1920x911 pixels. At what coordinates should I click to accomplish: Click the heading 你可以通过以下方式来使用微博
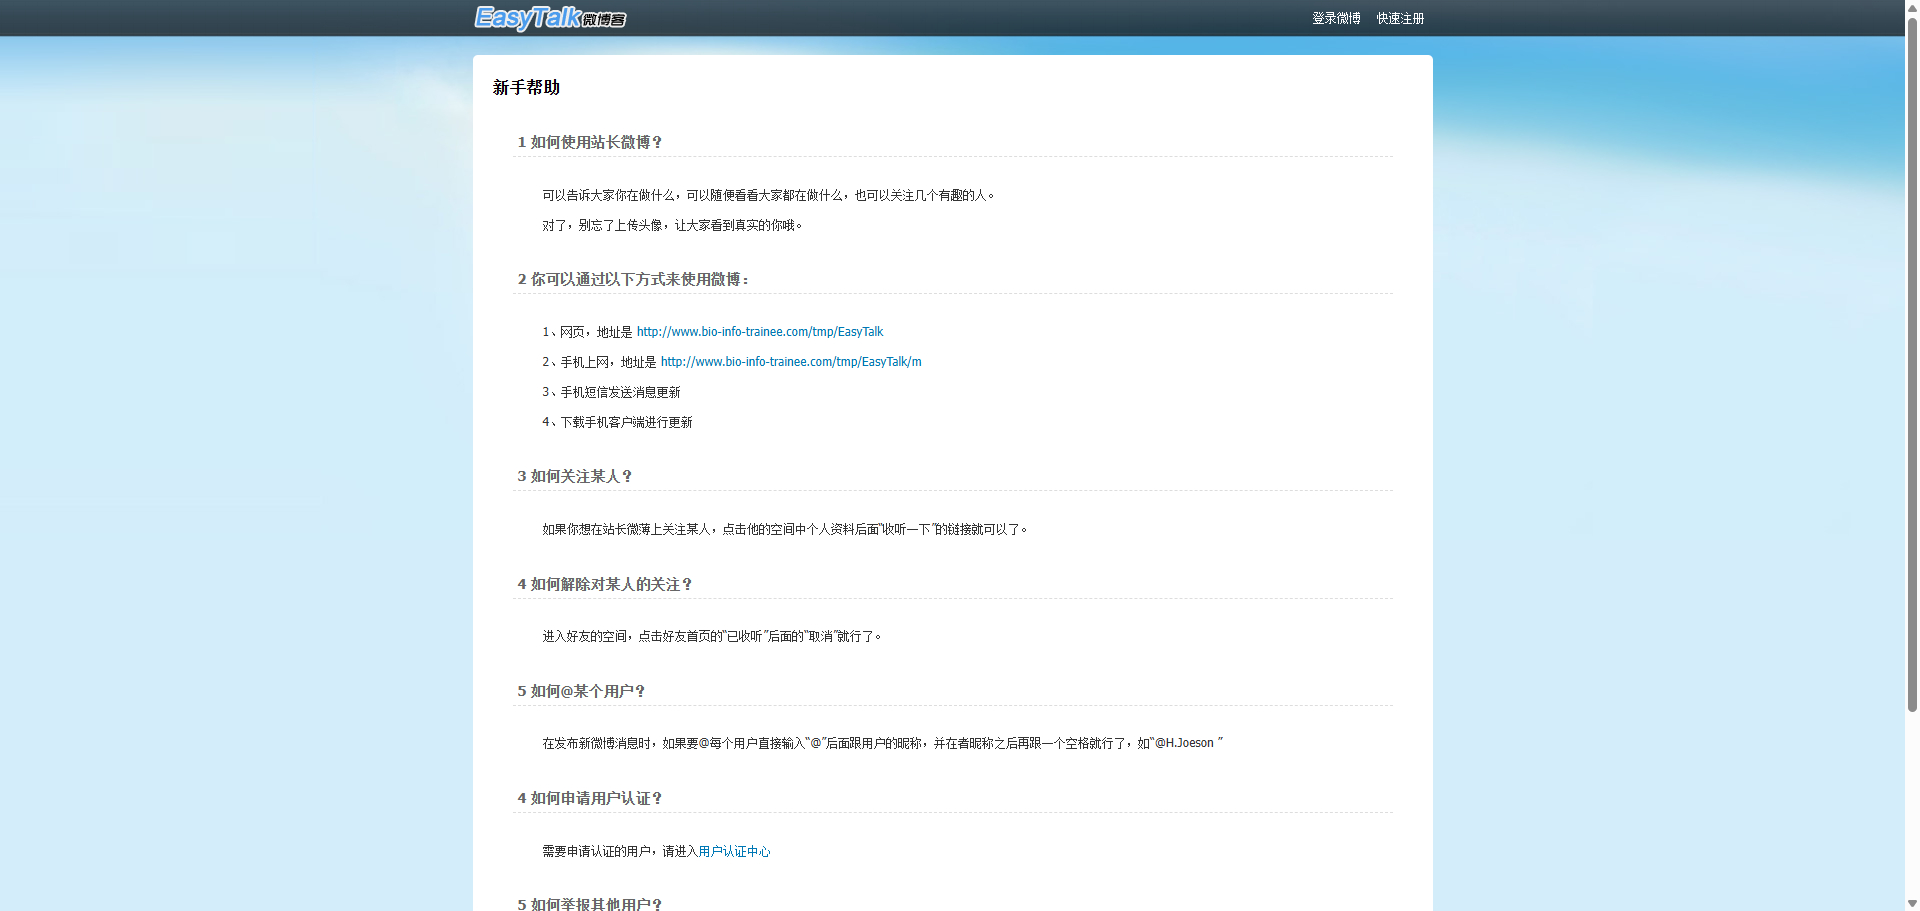[633, 280]
